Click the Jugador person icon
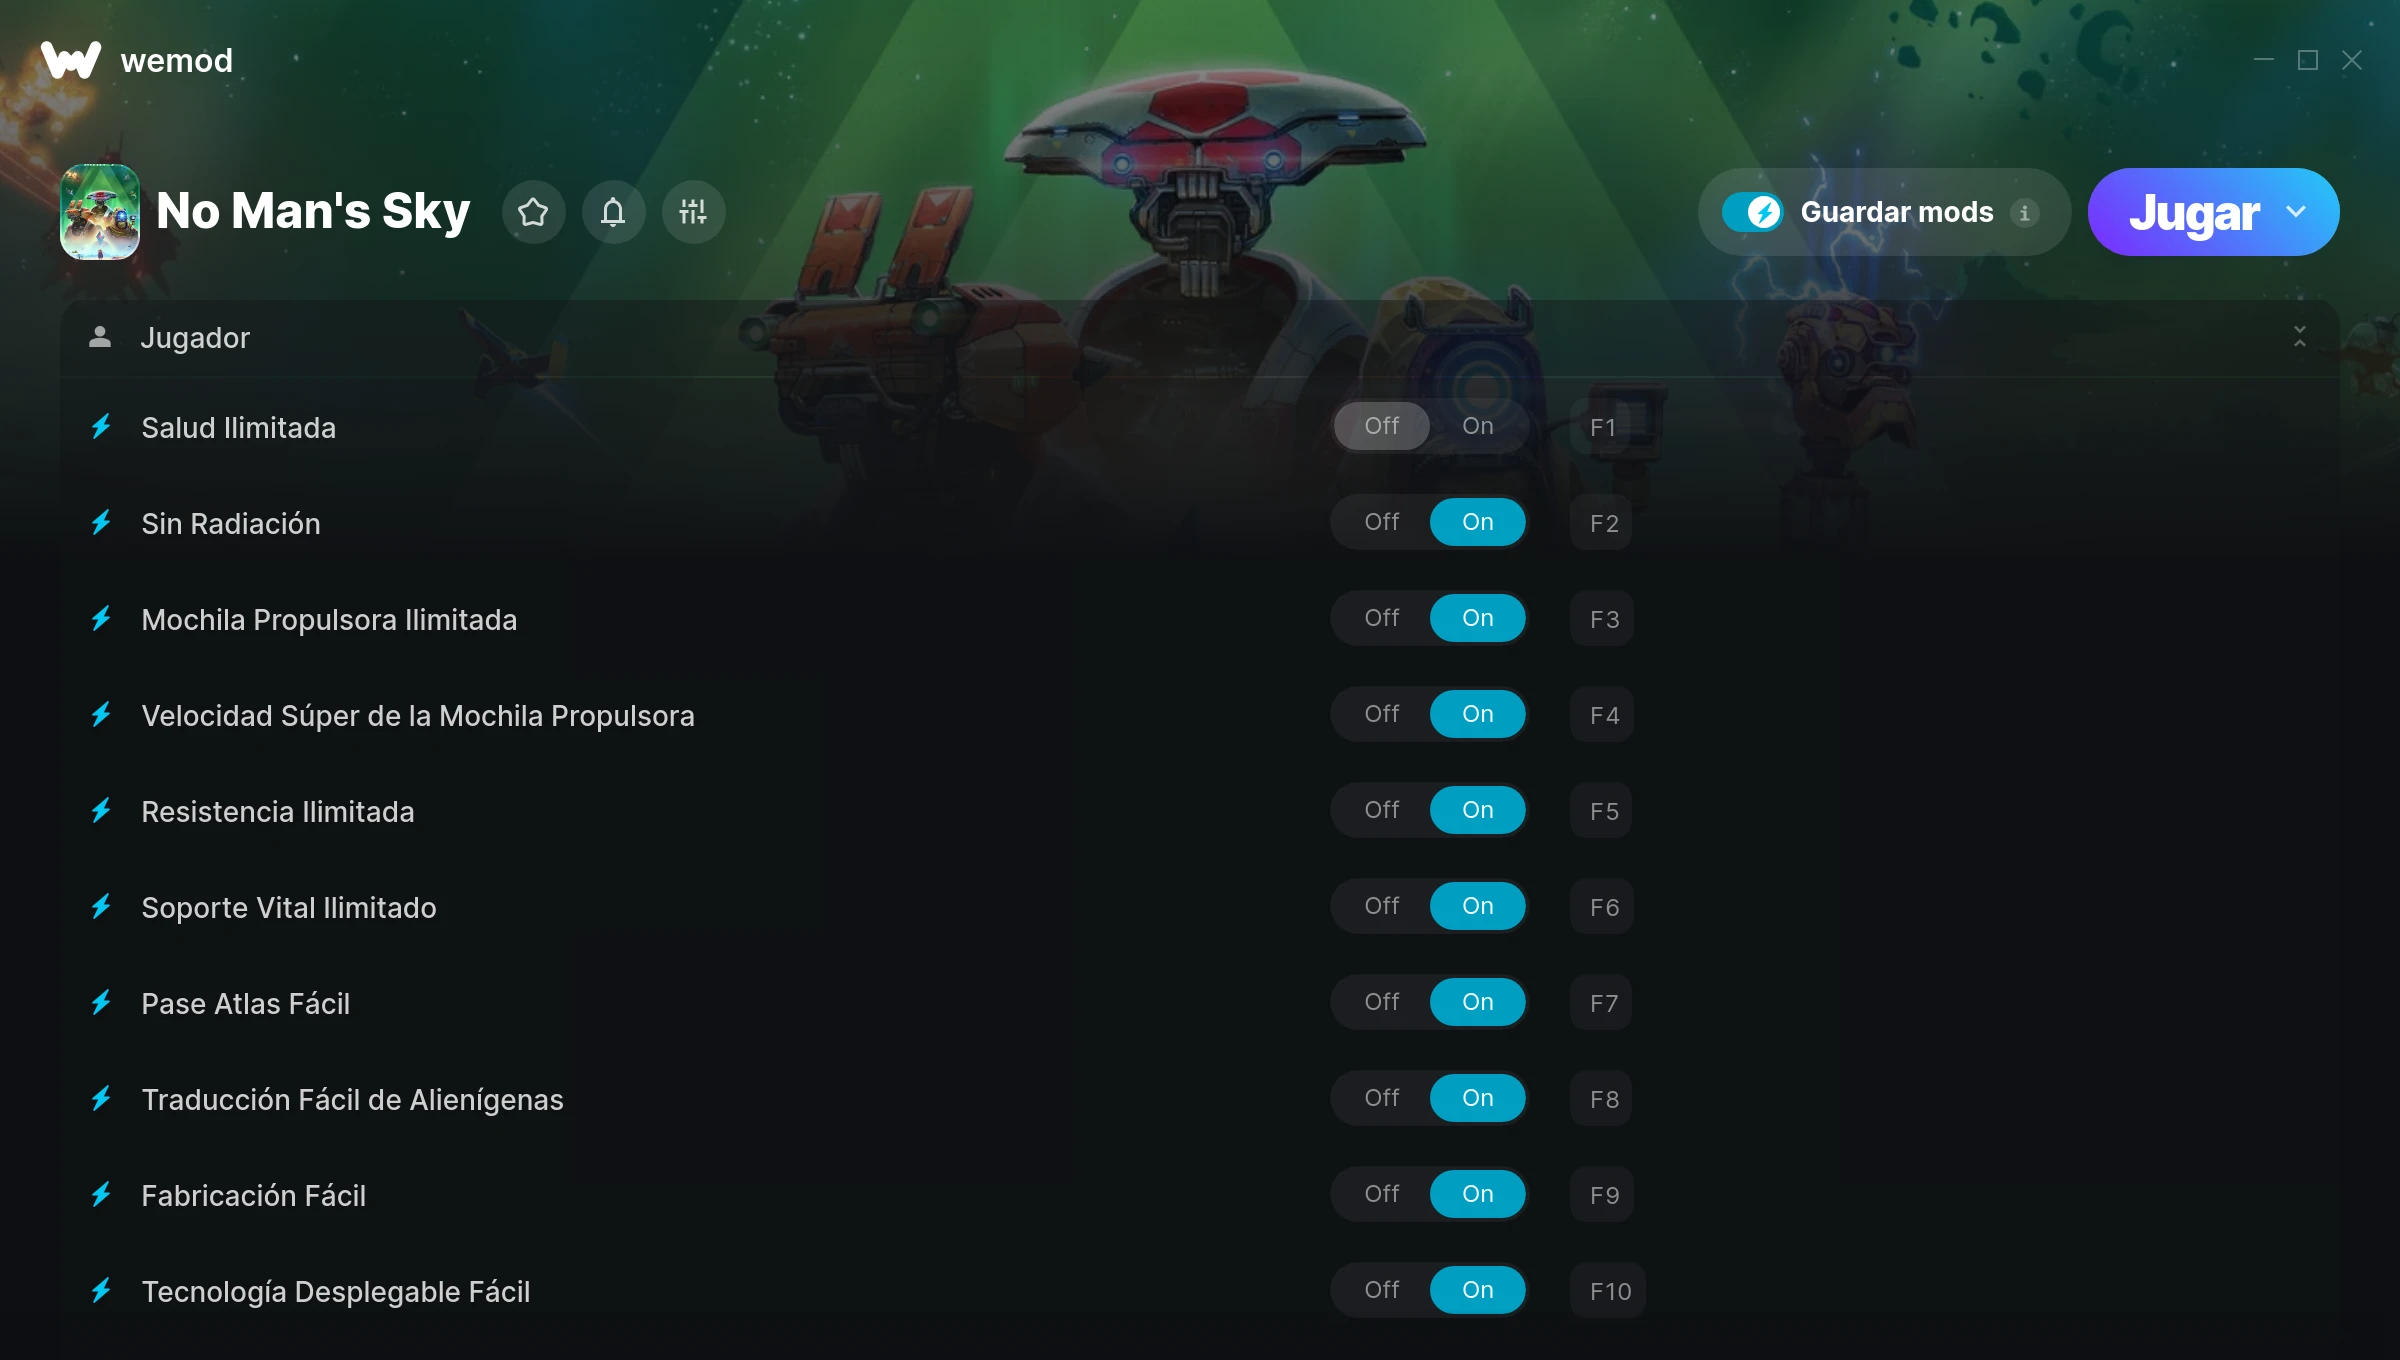 [99, 337]
